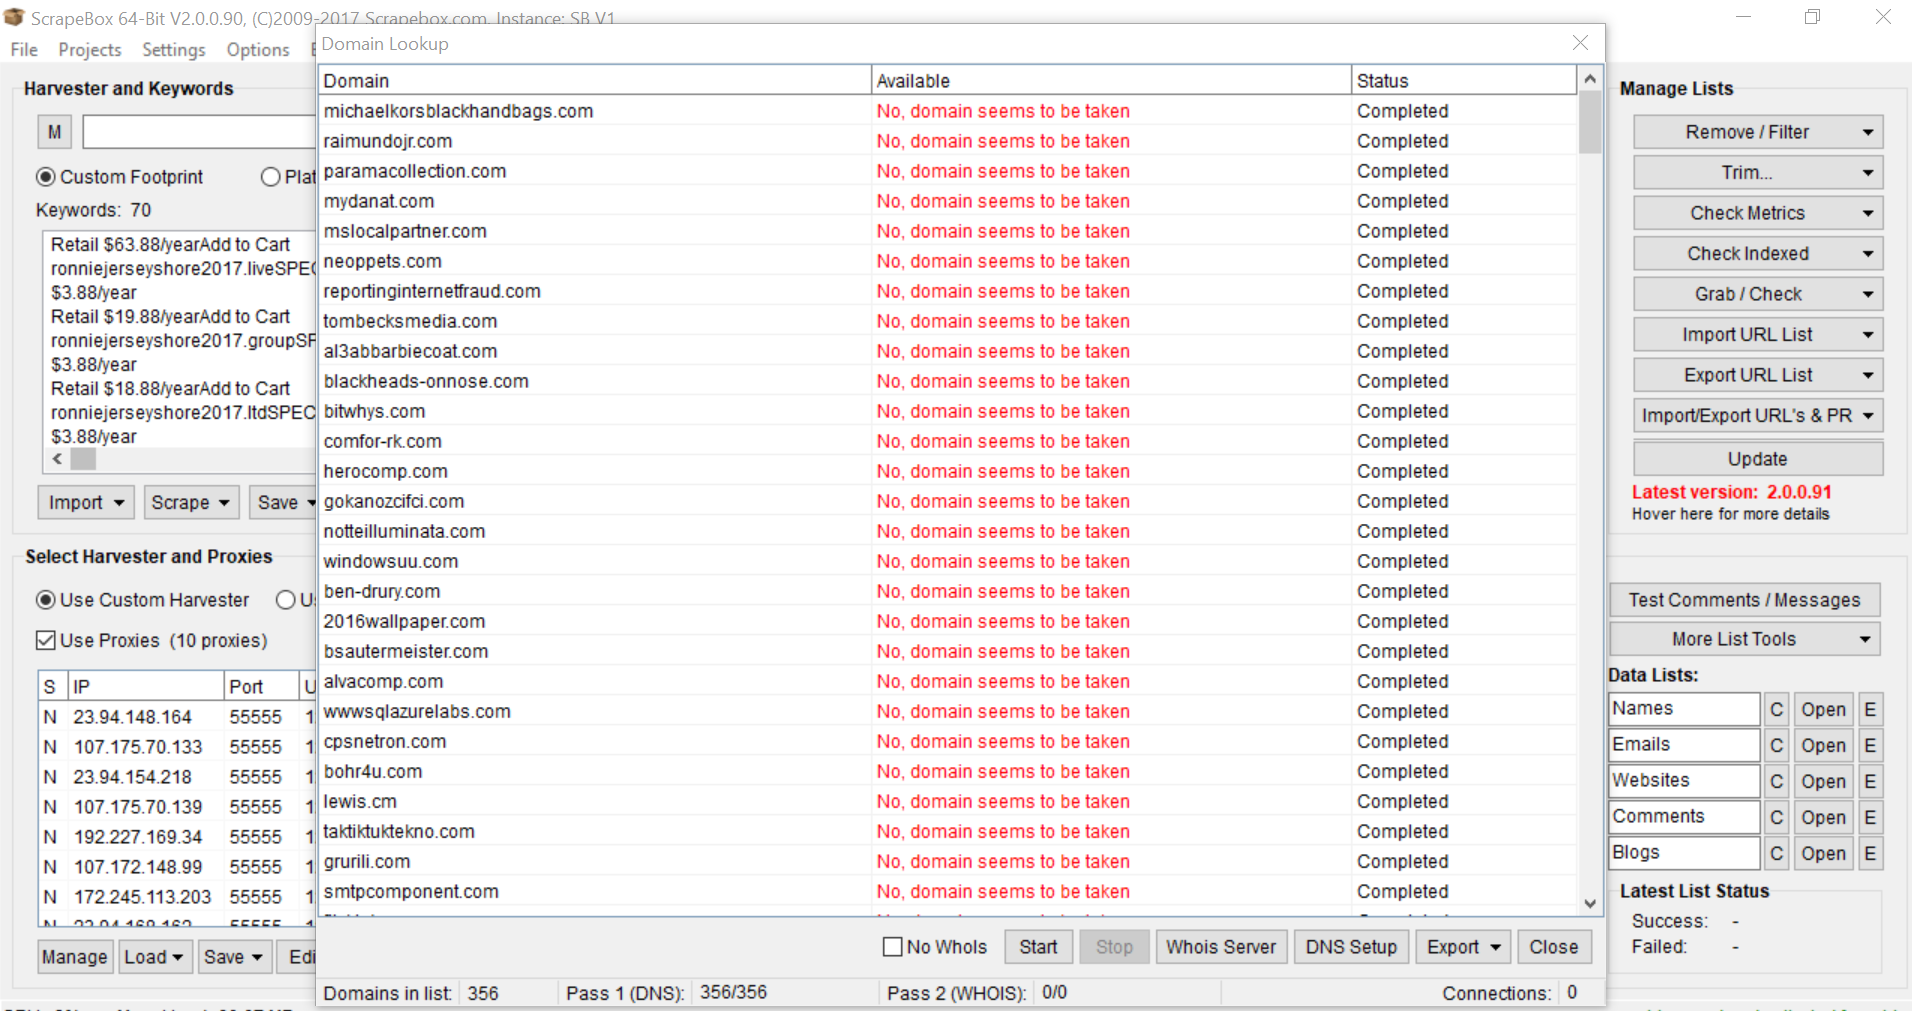
Task: Click the E button for Comments list
Action: tap(1870, 817)
